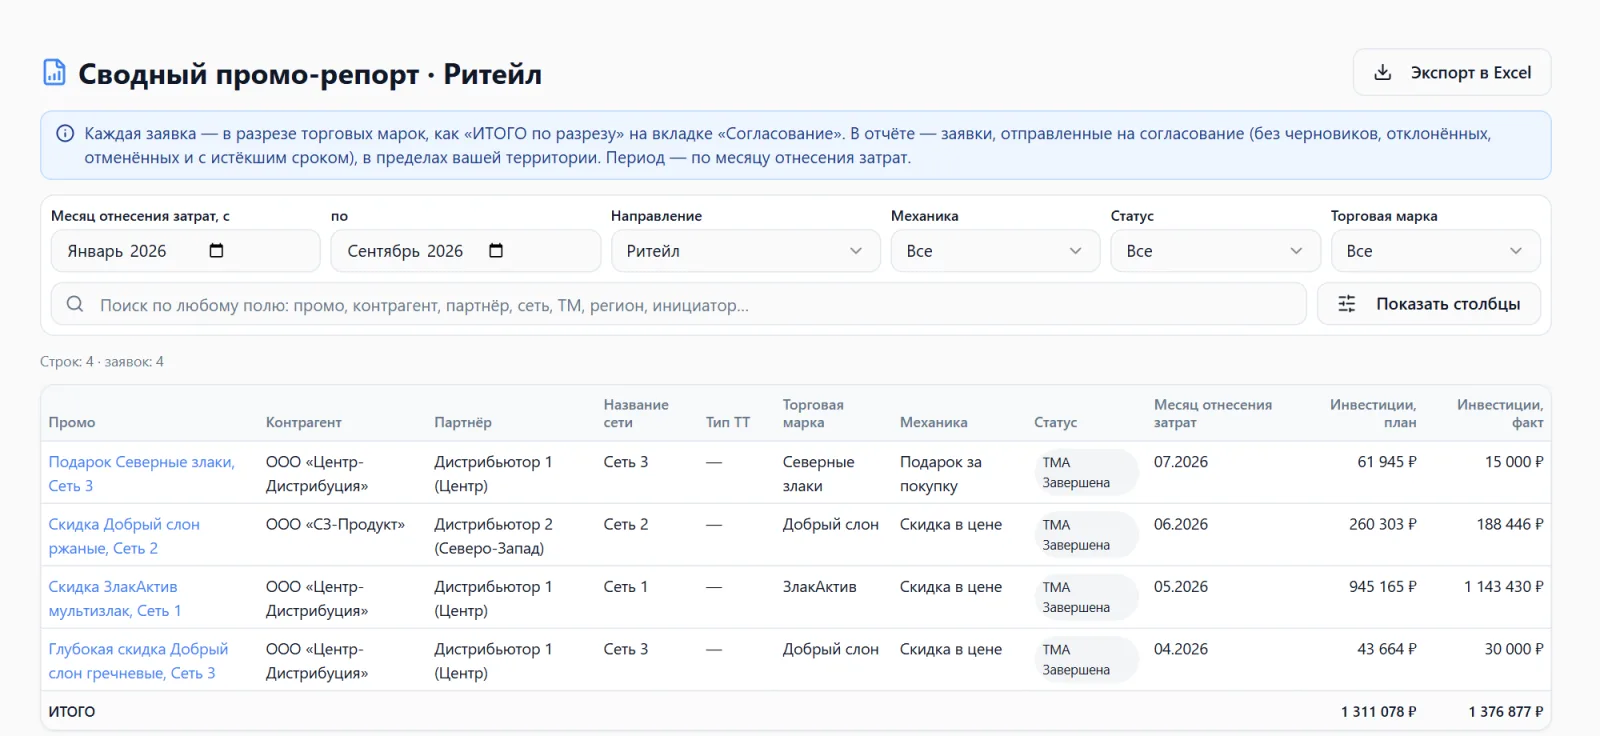The width and height of the screenshot is (1600, 736).
Task: Expand the Статус filter dropdown
Action: point(1215,251)
